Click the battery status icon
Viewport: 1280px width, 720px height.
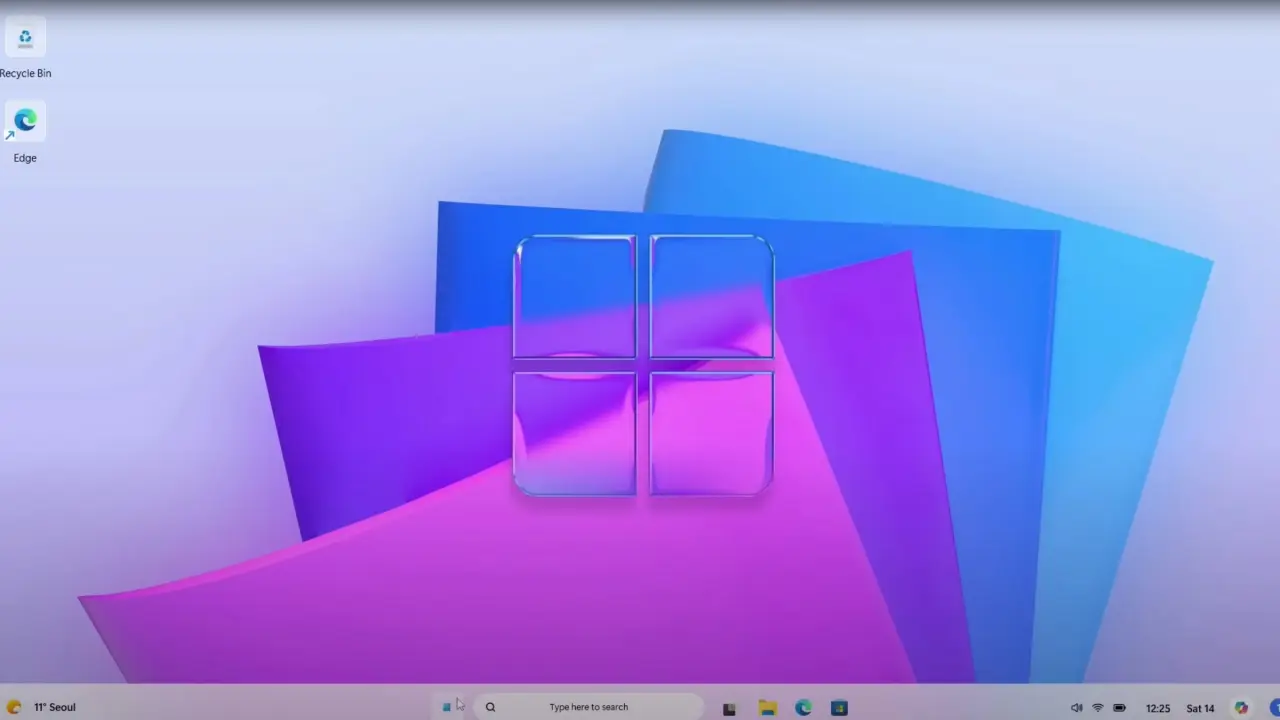pos(1119,708)
